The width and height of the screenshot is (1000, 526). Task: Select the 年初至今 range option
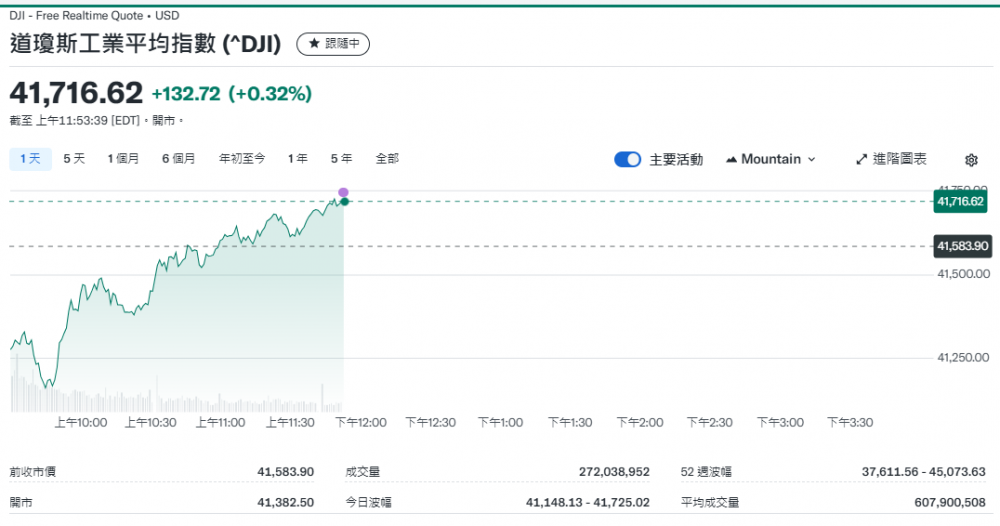click(242, 158)
